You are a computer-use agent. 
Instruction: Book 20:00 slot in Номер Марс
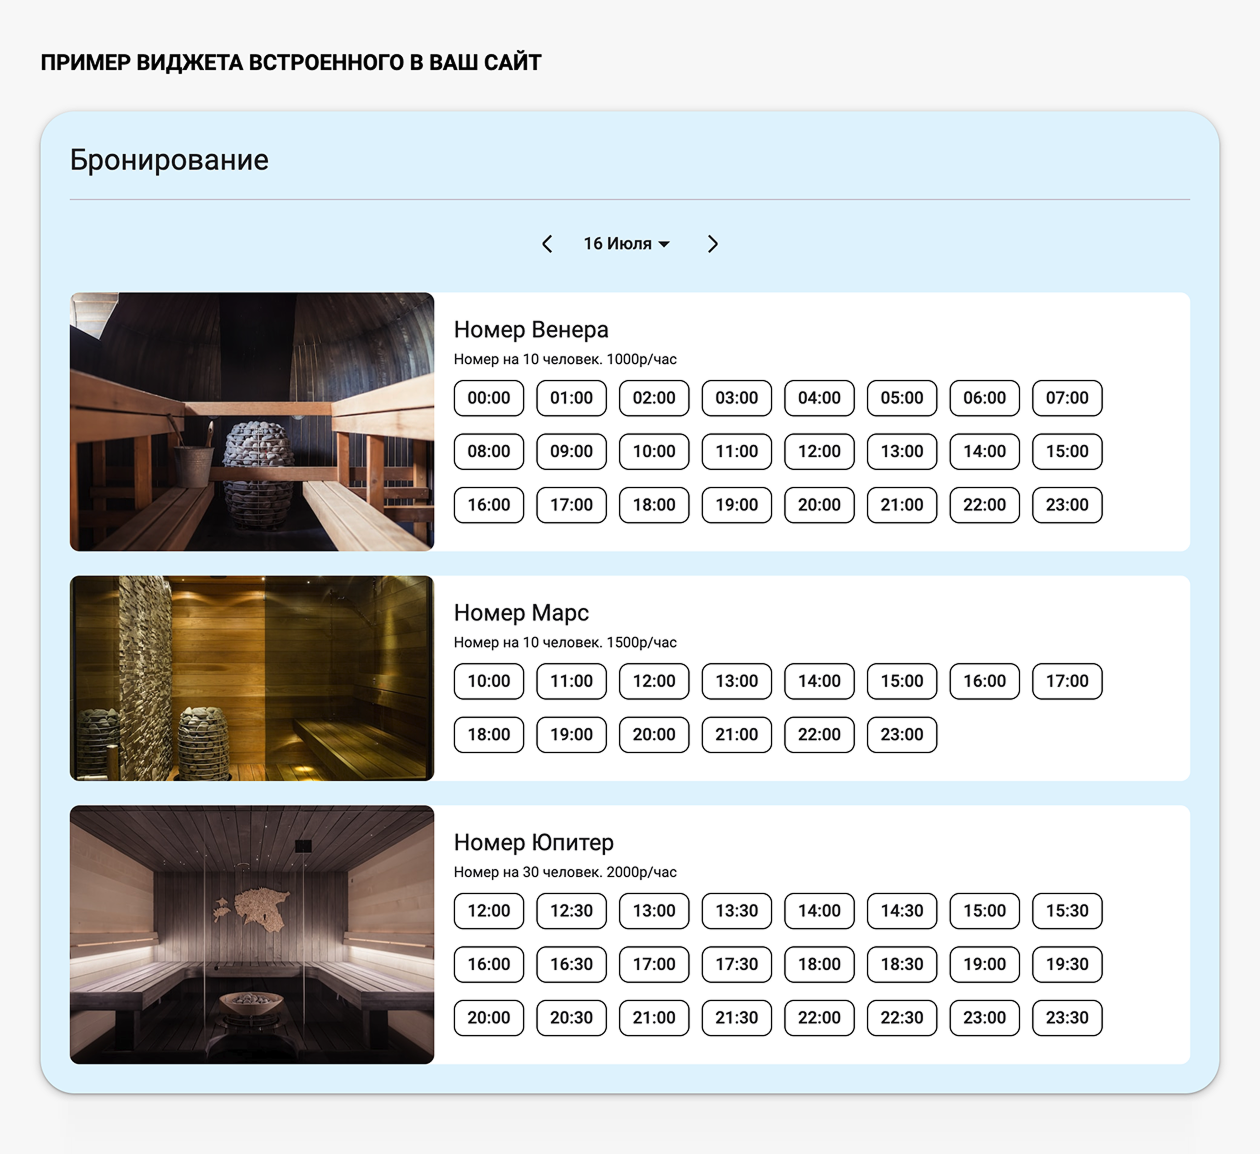pos(654,735)
